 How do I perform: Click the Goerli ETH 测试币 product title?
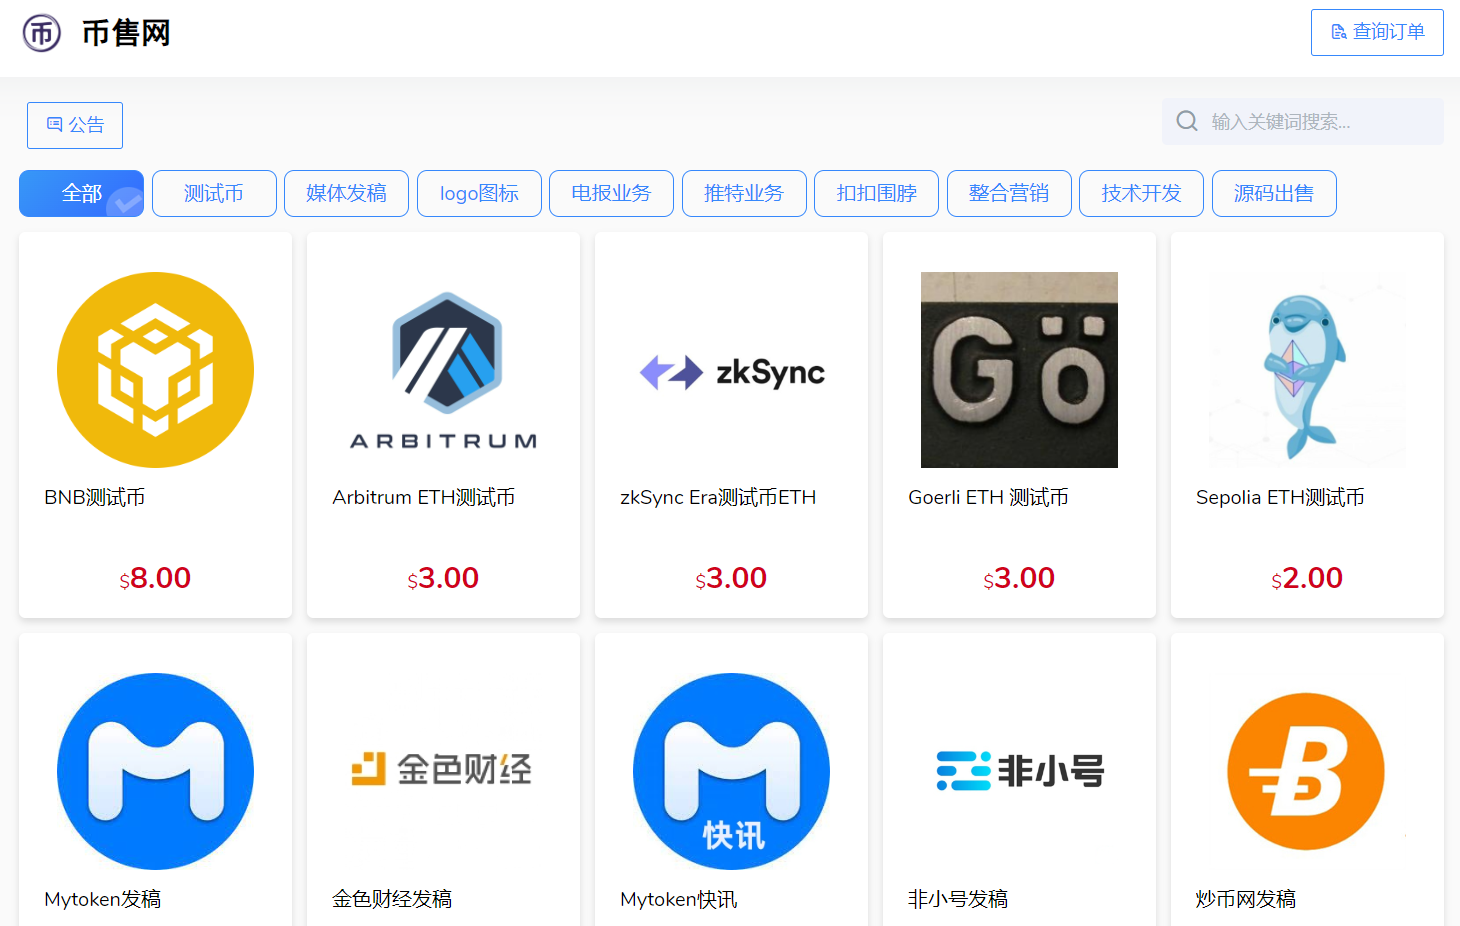point(988,497)
